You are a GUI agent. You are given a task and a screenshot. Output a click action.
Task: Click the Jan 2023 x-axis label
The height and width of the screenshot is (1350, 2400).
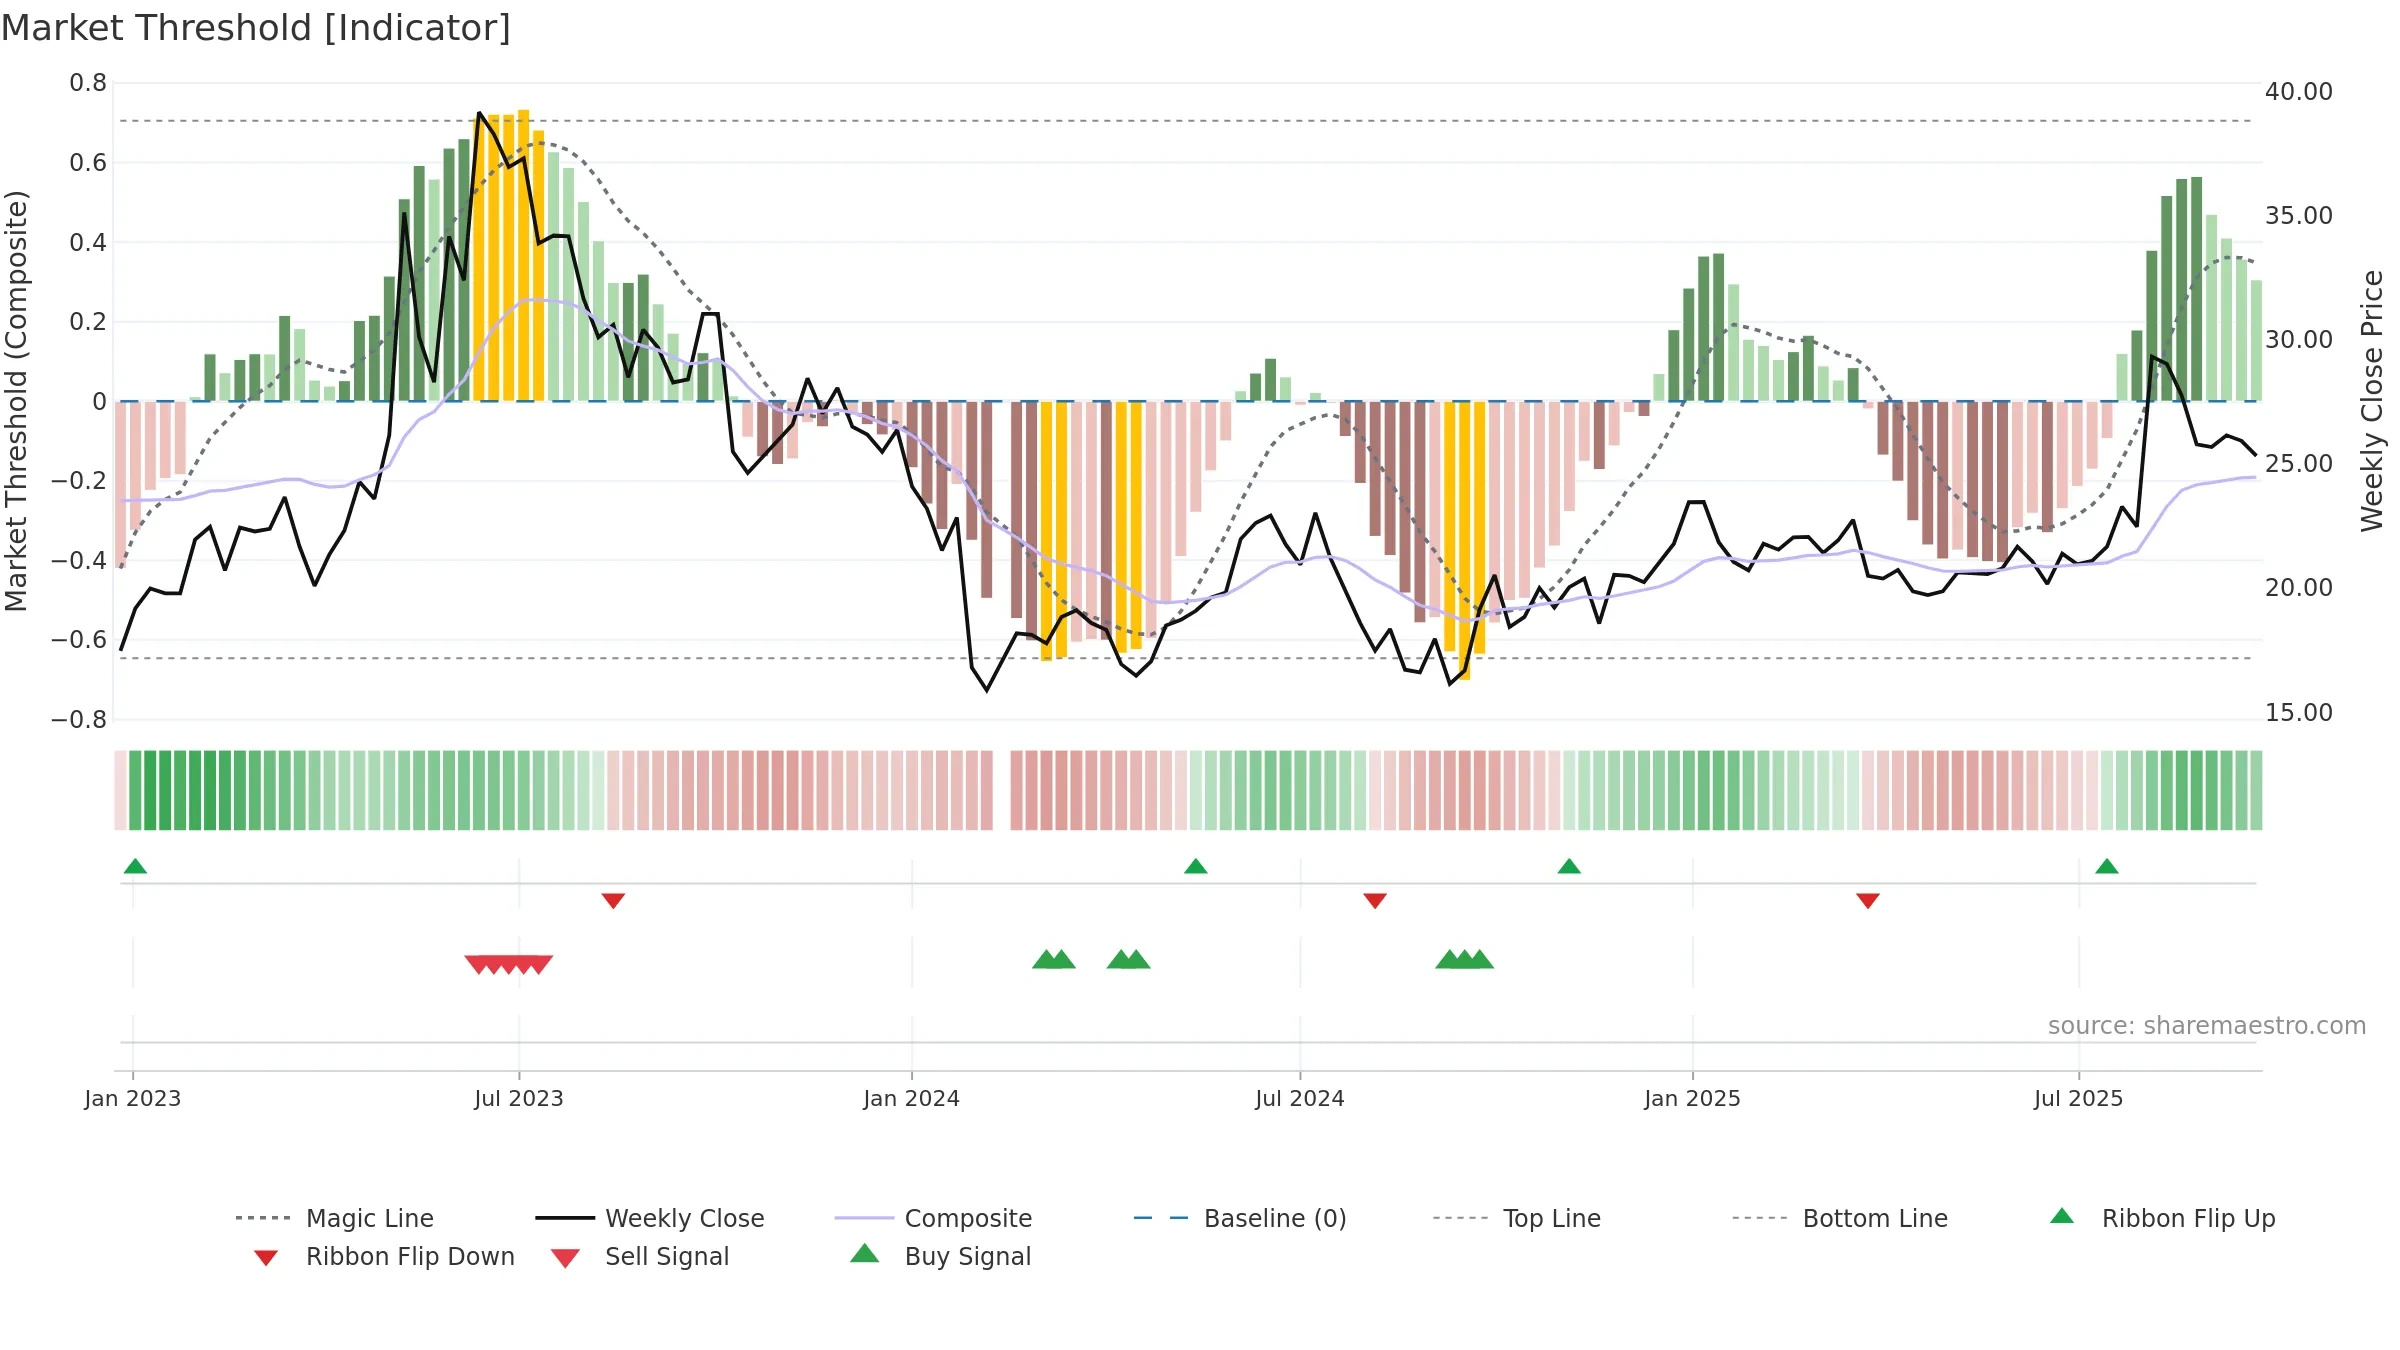(x=133, y=1099)
